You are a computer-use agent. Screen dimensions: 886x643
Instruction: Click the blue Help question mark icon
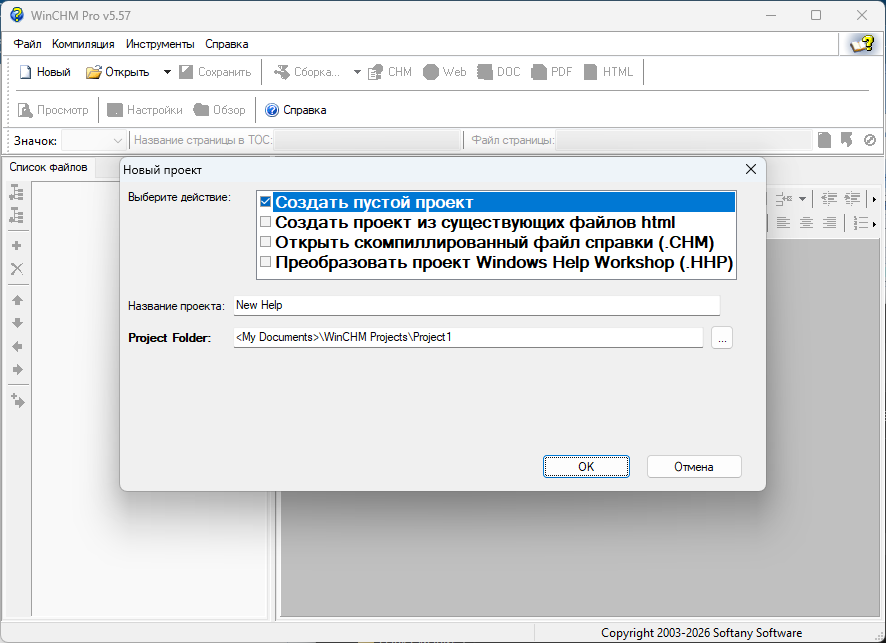(272, 110)
